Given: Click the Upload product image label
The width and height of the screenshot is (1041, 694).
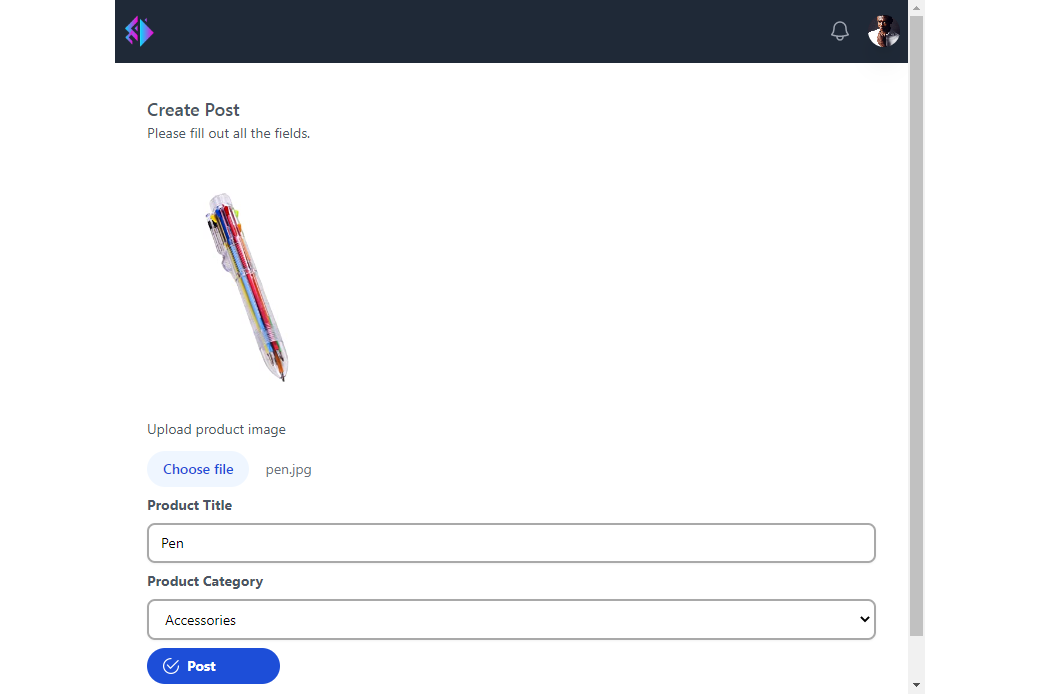Looking at the screenshot, I should tap(216, 430).
